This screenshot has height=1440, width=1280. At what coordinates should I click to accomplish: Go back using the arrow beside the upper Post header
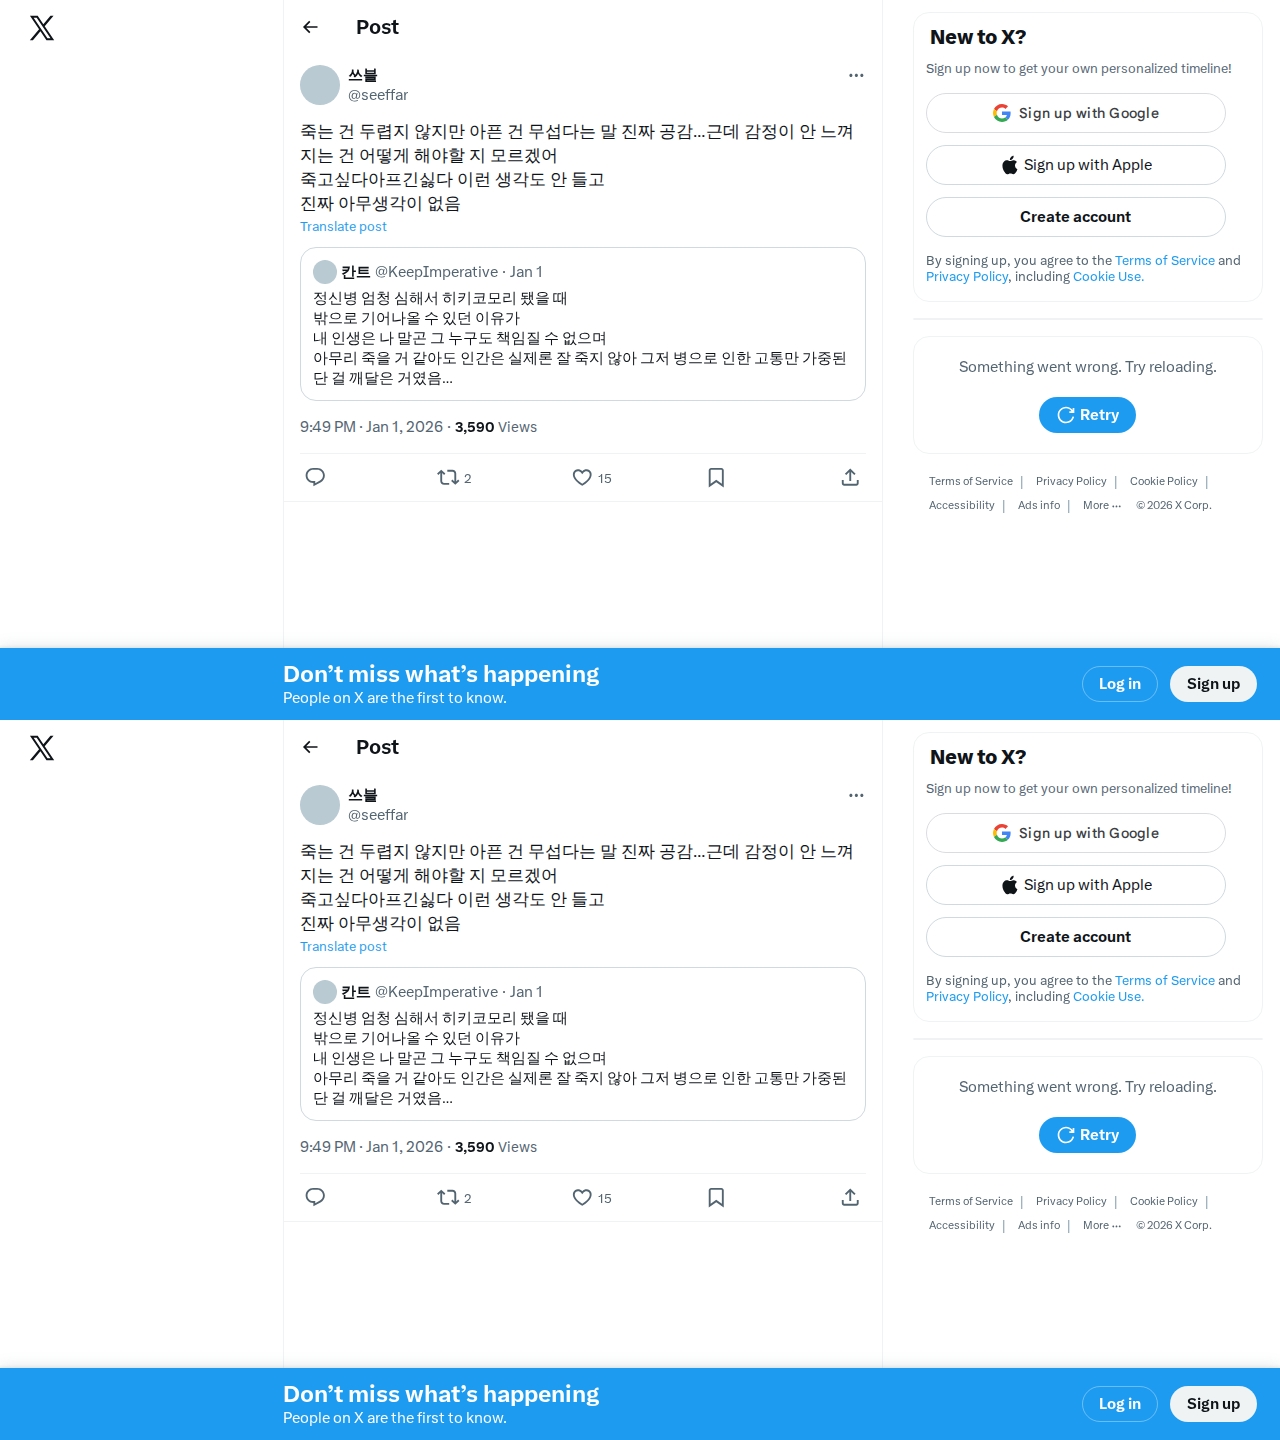point(310,27)
